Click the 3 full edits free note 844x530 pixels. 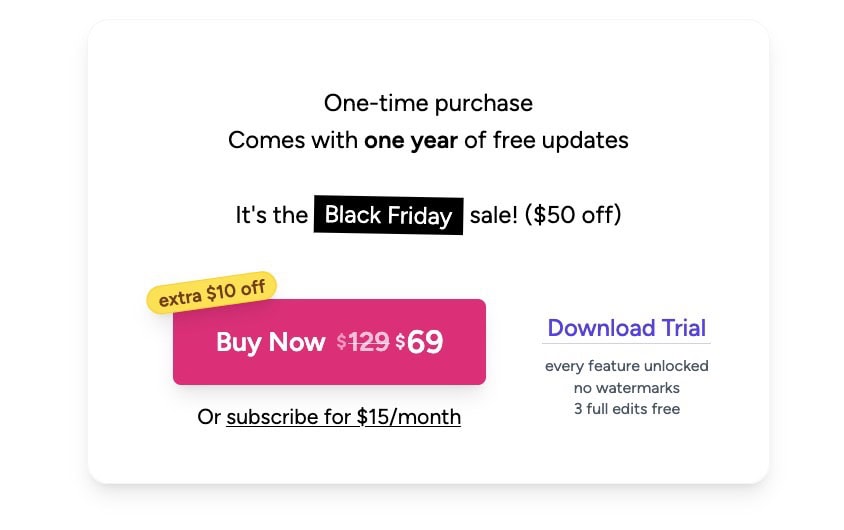point(626,408)
